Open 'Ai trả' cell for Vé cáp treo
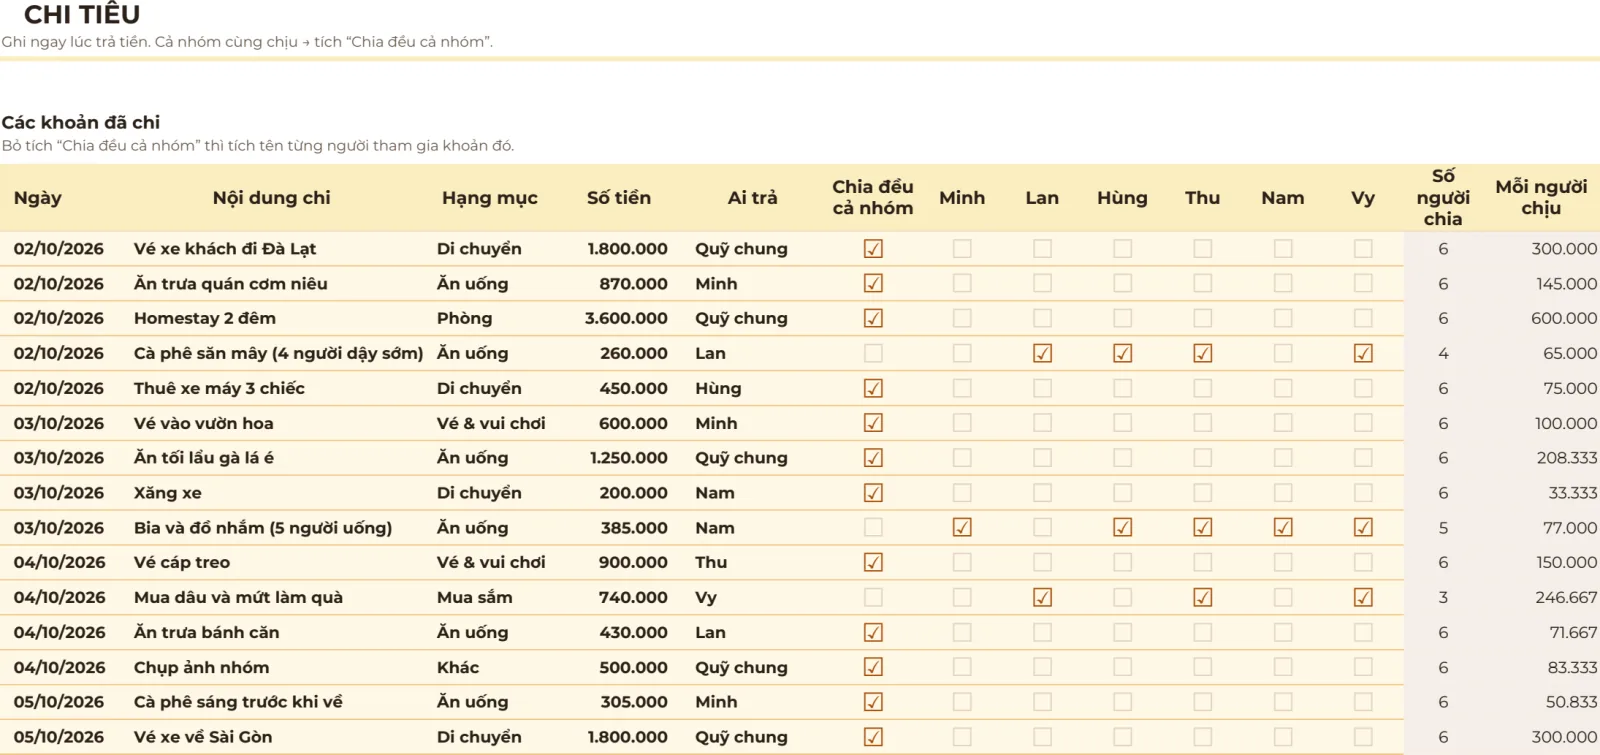Viewport: 1600px width, 755px height. [752, 562]
